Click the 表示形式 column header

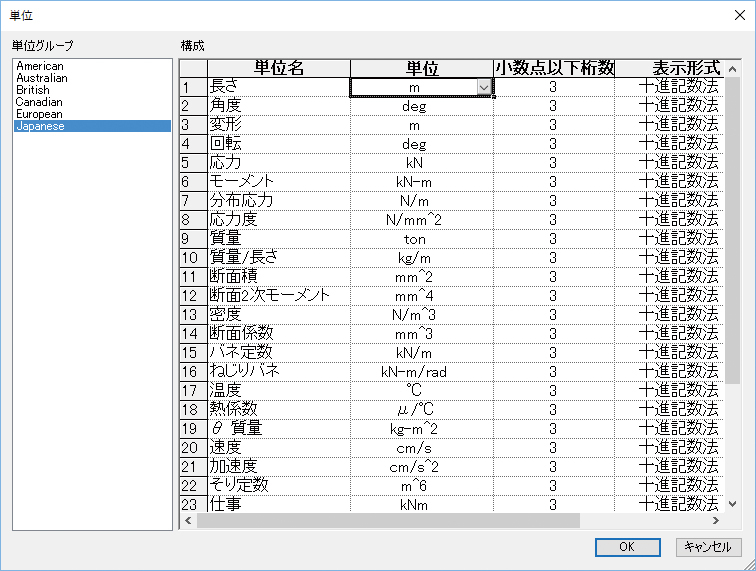click(x=670, y=68)
